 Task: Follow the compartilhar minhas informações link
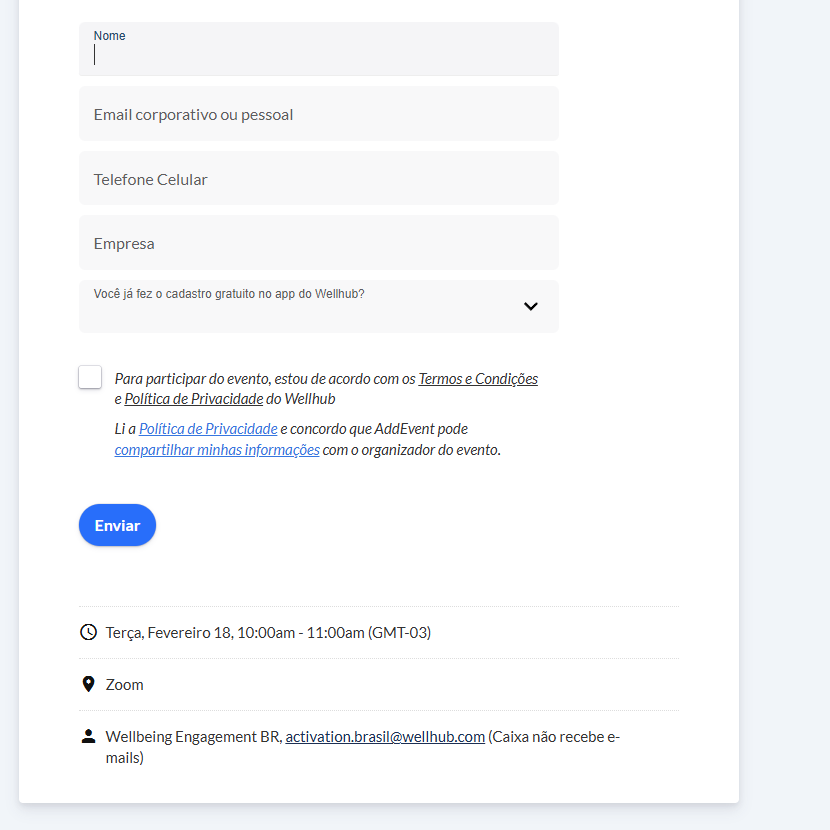[x=217, y=450]
